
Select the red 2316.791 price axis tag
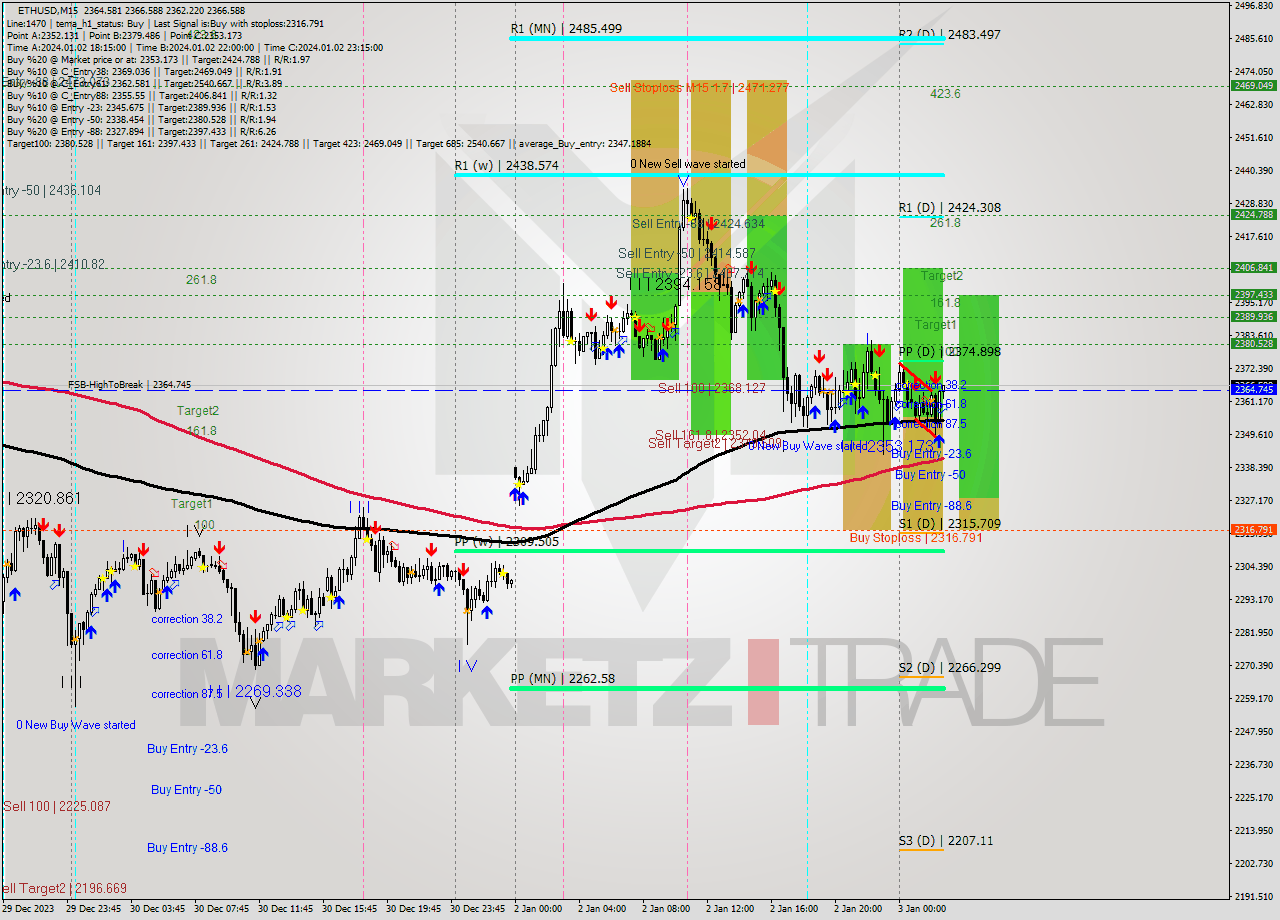click(1254, 530)
